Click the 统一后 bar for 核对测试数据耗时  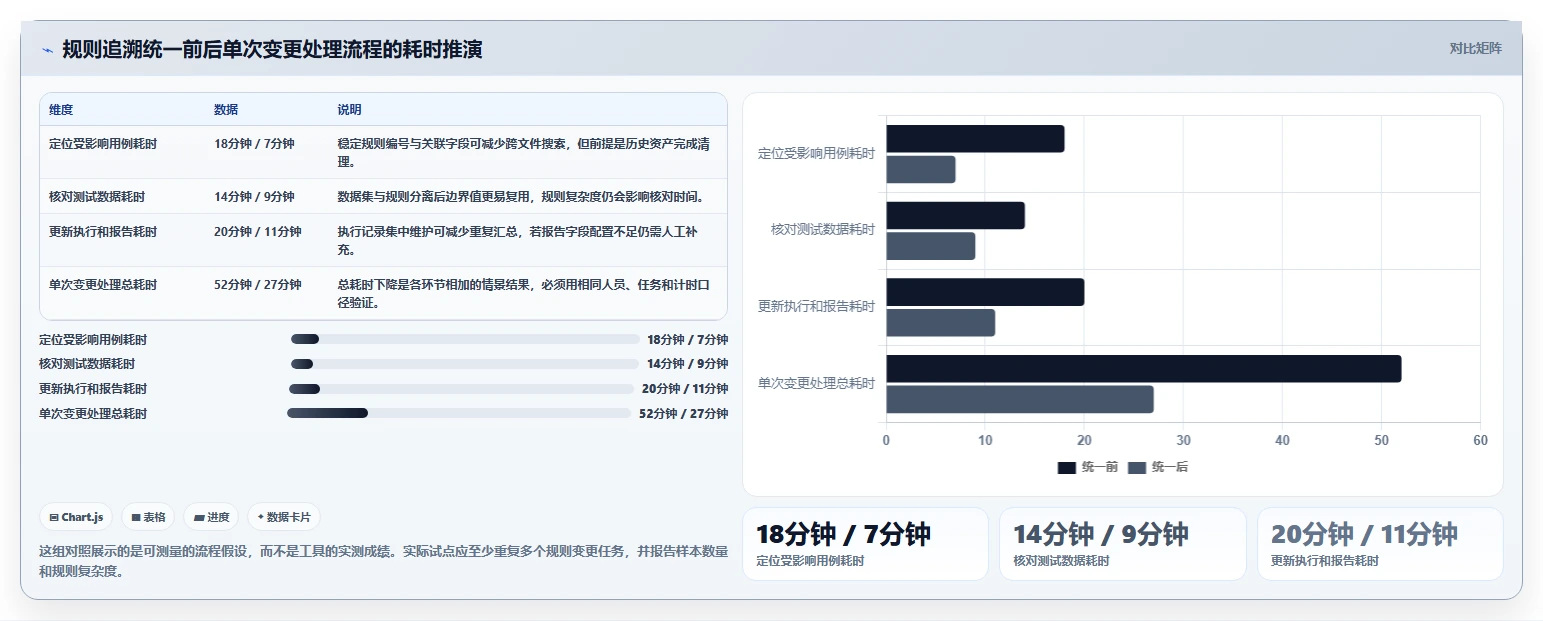point(930,246)
